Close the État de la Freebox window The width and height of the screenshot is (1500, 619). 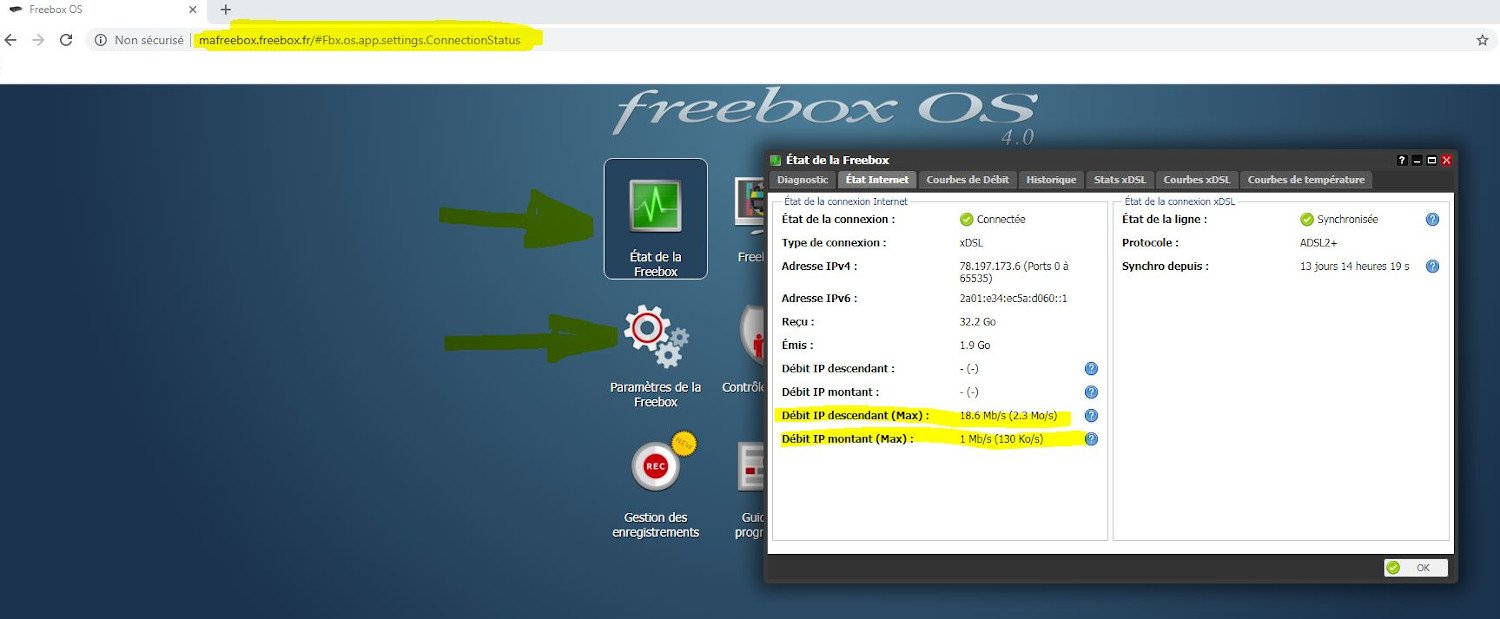[1446, 160]
